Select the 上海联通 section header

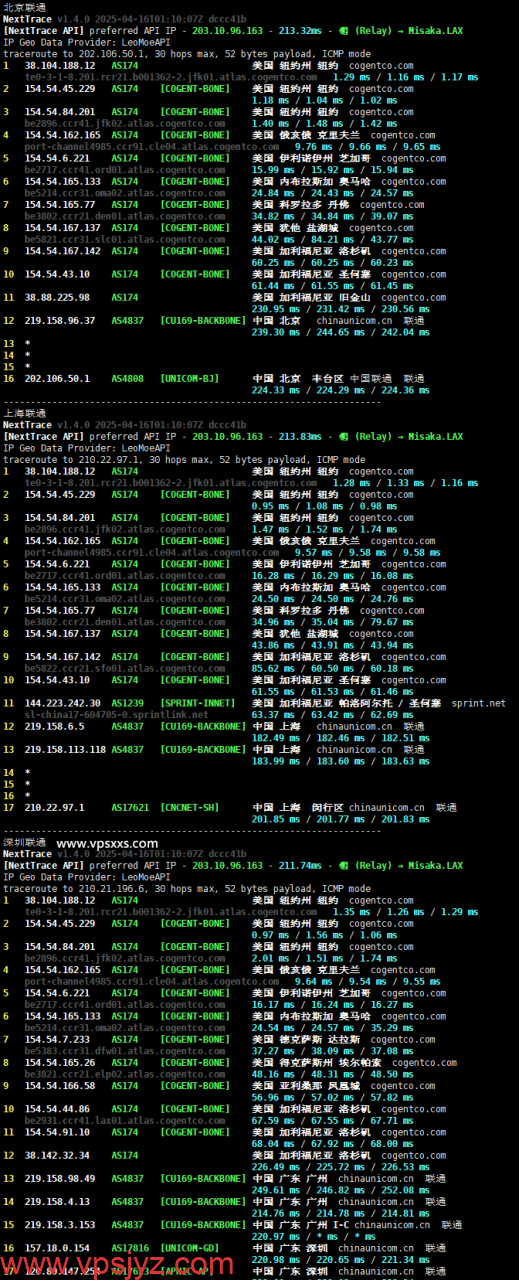tap(24, 413)
